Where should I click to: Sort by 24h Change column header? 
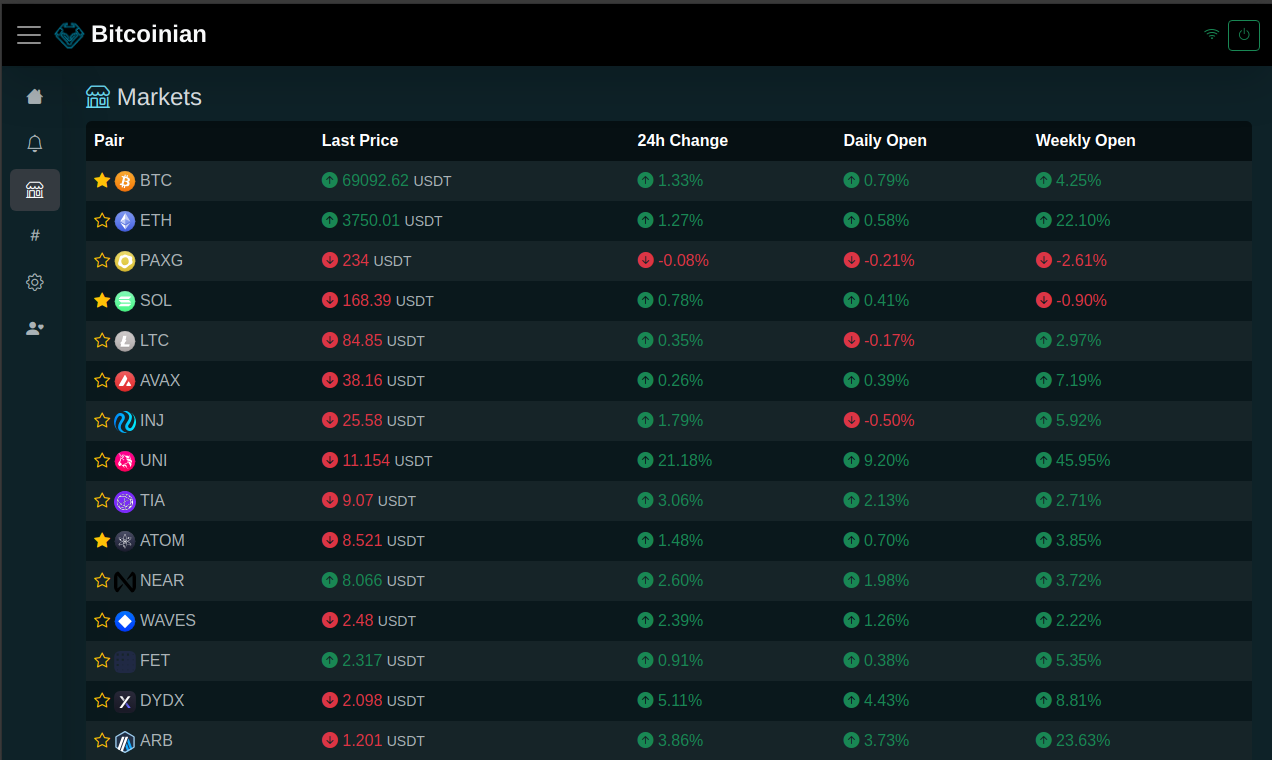(683, 141)
